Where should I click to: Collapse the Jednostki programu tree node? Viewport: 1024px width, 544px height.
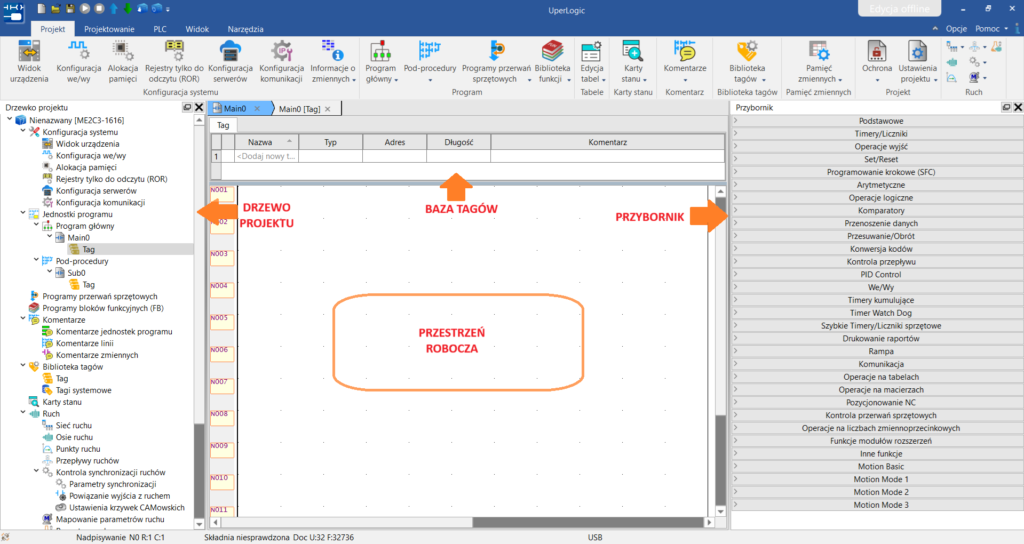23,214
